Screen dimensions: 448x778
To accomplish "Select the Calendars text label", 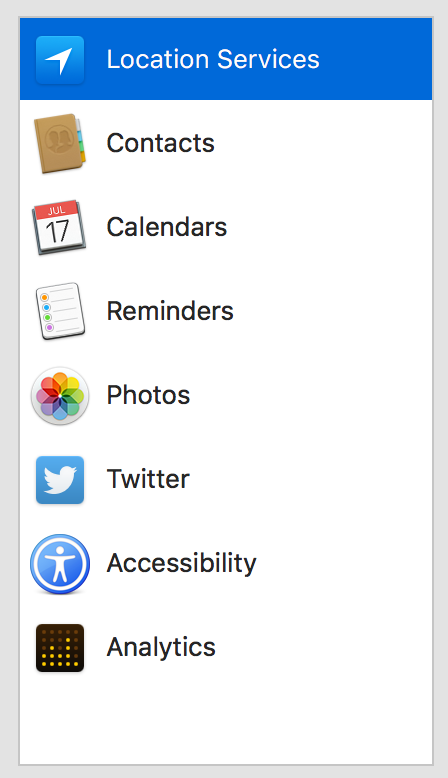I will 167,227.
